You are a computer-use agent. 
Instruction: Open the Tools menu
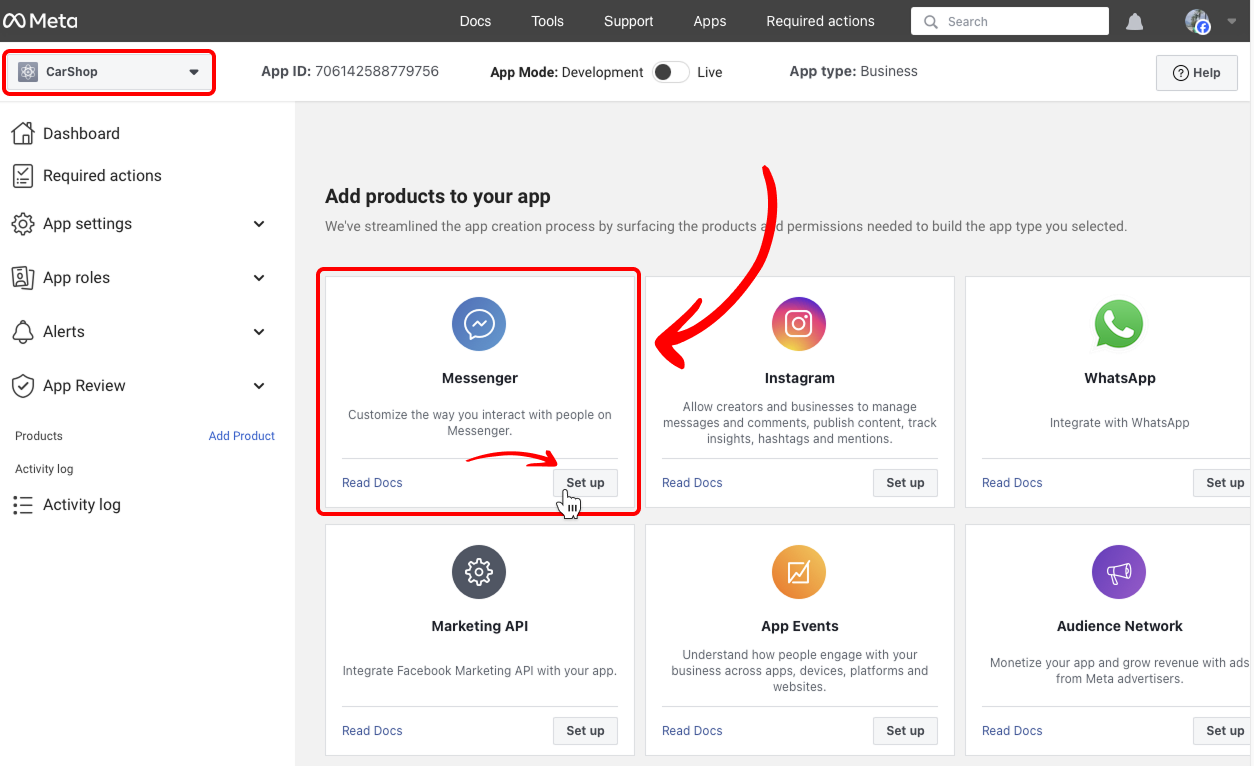click(x=547, y=21)
